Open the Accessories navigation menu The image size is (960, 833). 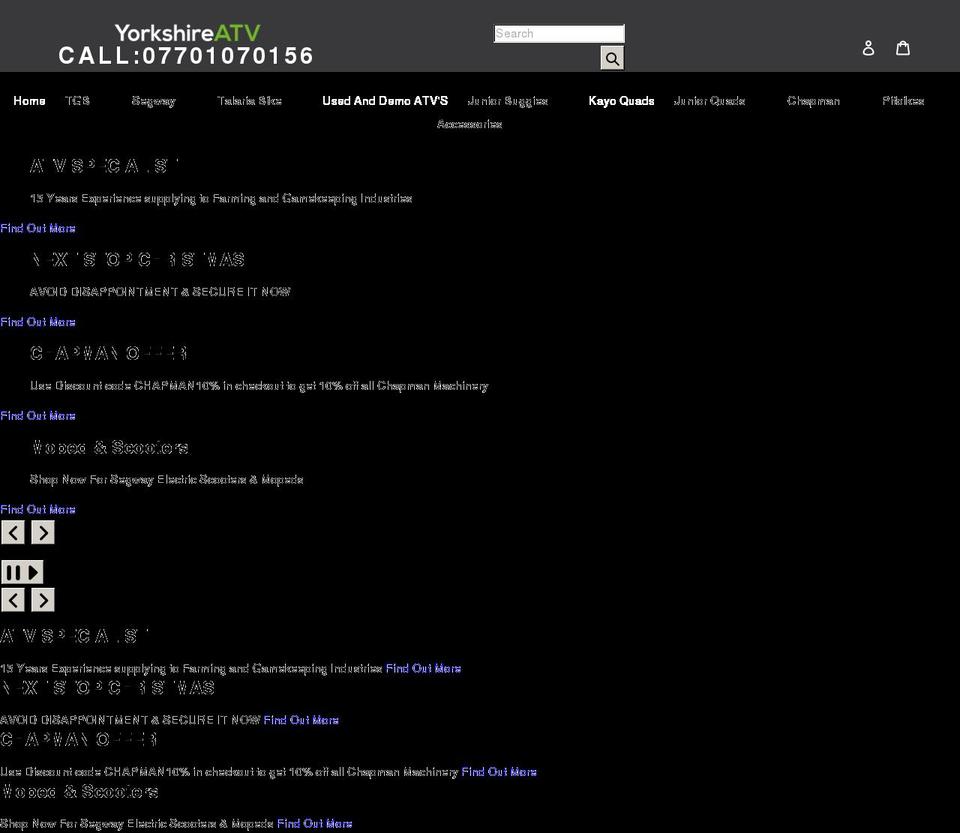pos(469,124)
